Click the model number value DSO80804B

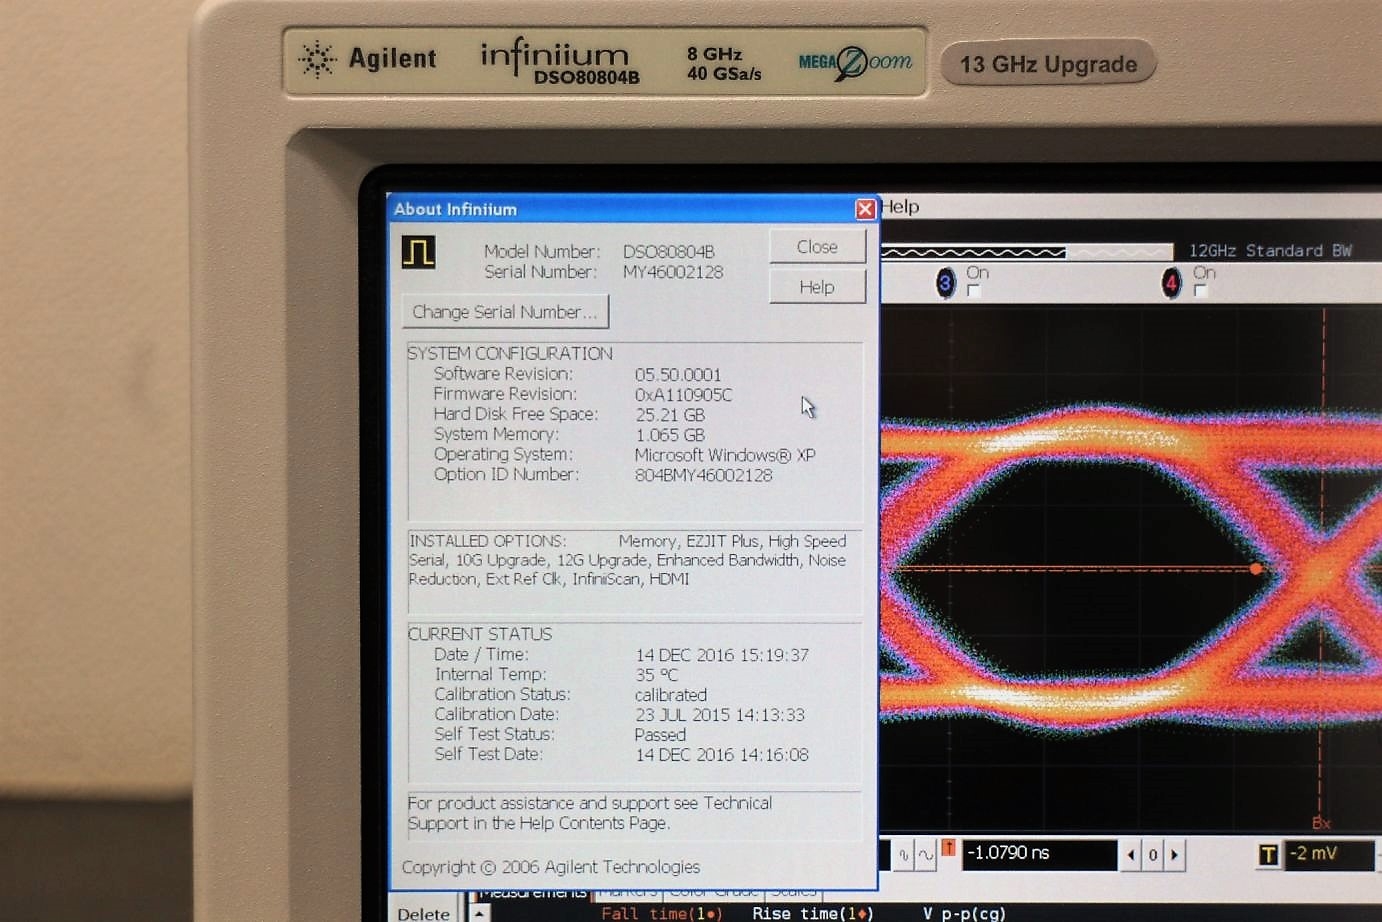[x=669, y=252]
